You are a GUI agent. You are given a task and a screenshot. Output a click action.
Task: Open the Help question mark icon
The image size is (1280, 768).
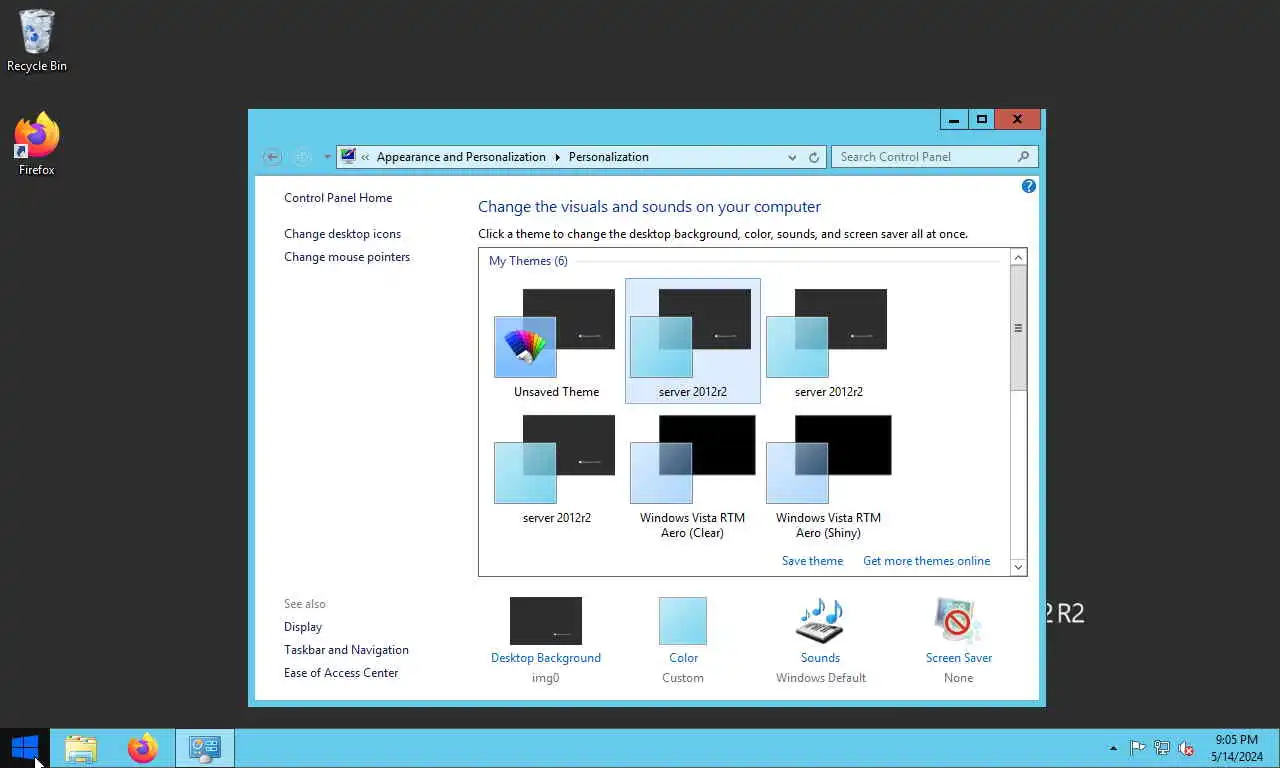(x=1028, y=186)
